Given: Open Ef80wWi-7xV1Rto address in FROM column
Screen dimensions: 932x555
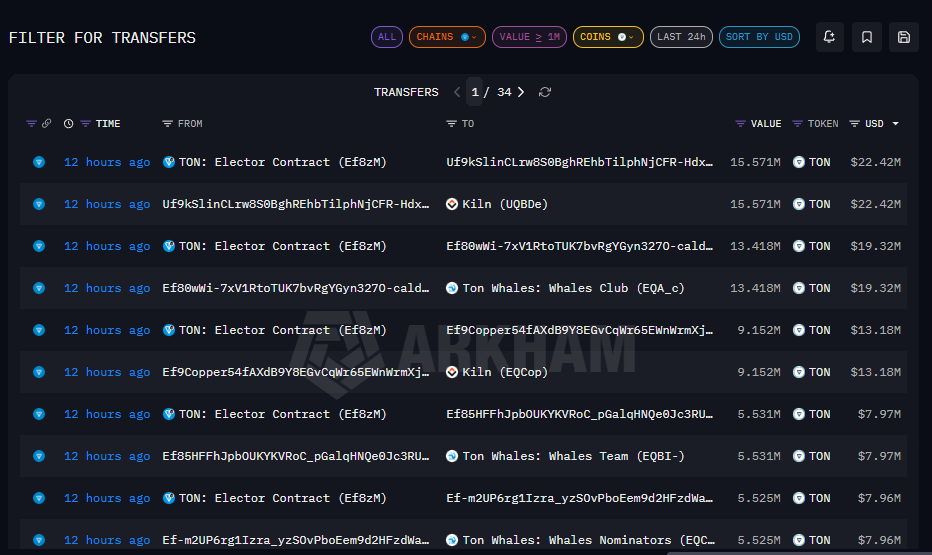Looking at the screenshot, I should (x=295, y=288).
